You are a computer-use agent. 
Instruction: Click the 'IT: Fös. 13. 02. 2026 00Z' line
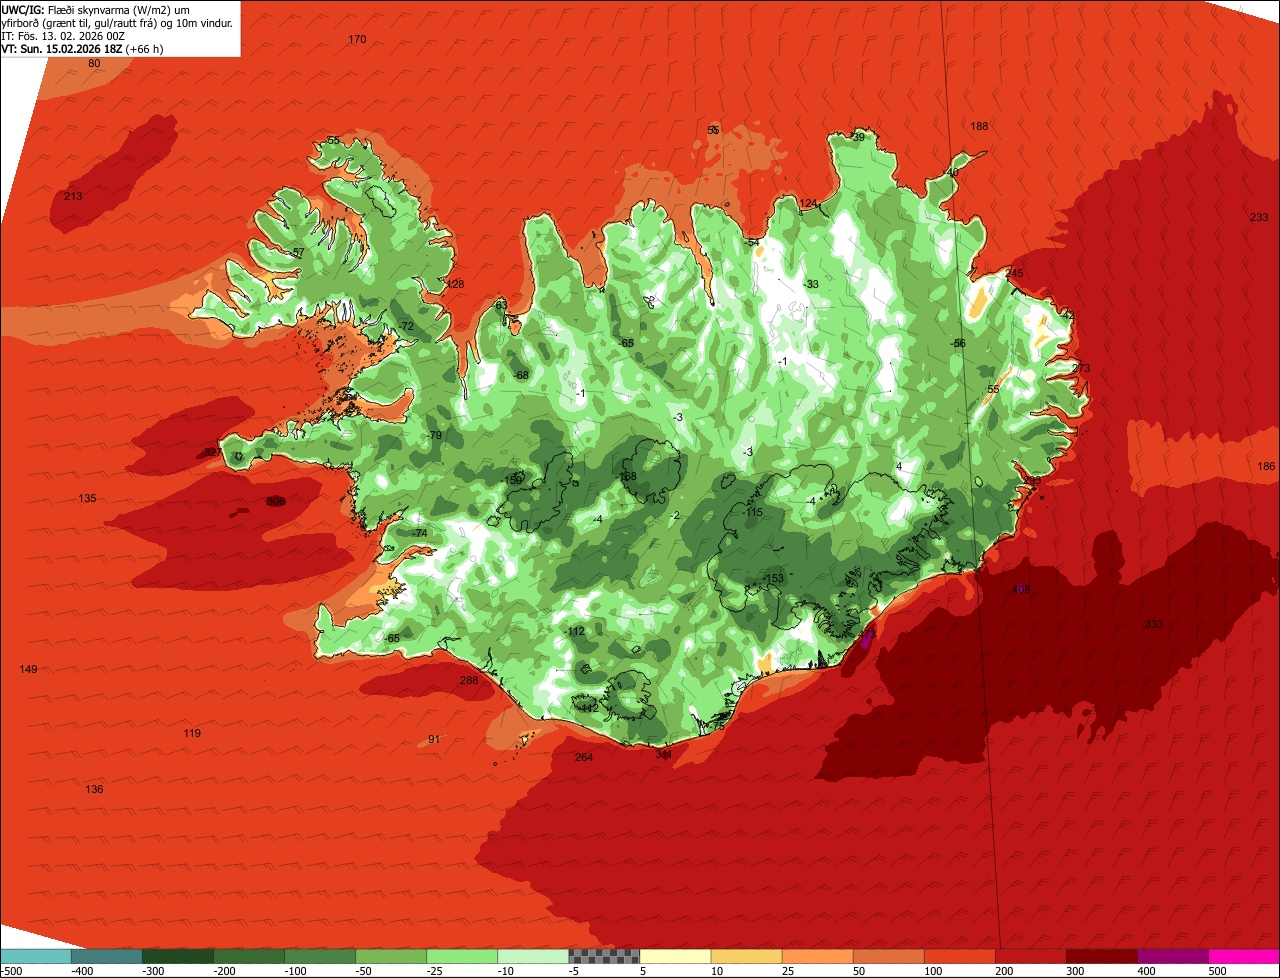63,35
